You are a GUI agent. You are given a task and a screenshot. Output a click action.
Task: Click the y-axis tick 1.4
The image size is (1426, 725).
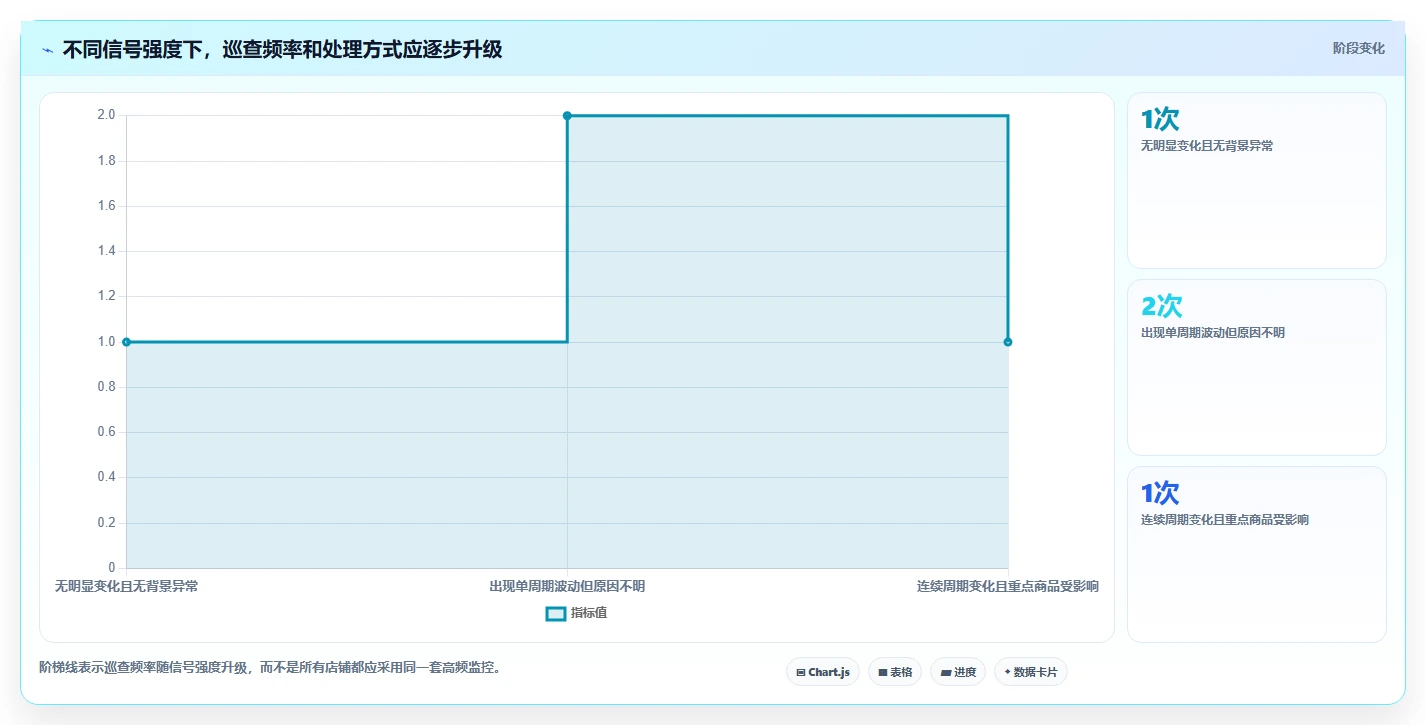106,251
